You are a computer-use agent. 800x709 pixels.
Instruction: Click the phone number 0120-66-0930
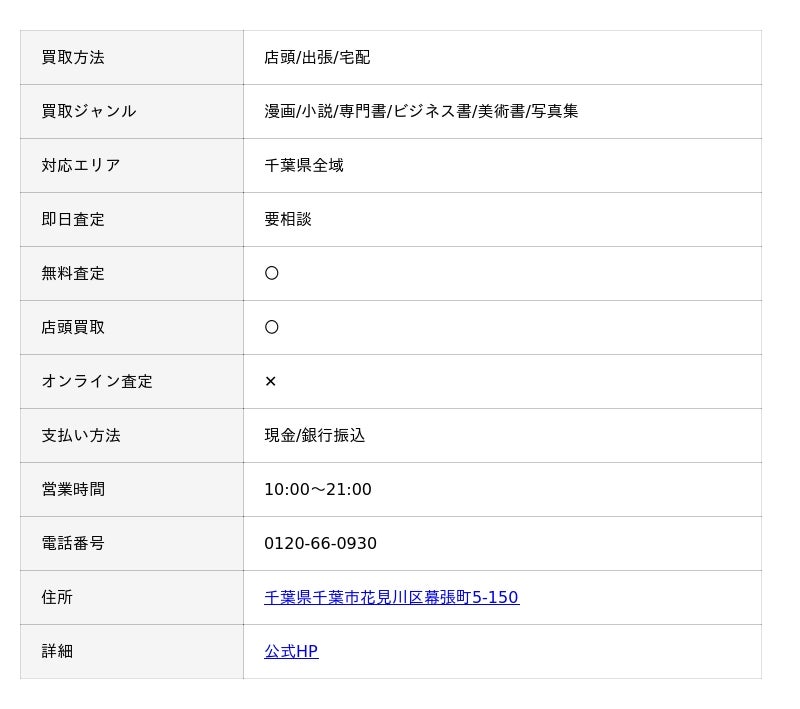tap(320, 543)
